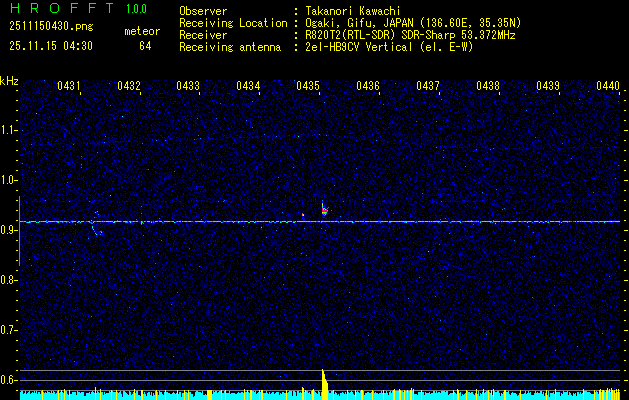Click the 1.0 kHz axis label
Viewport: 629px width, 400px height.
point(8,180)
